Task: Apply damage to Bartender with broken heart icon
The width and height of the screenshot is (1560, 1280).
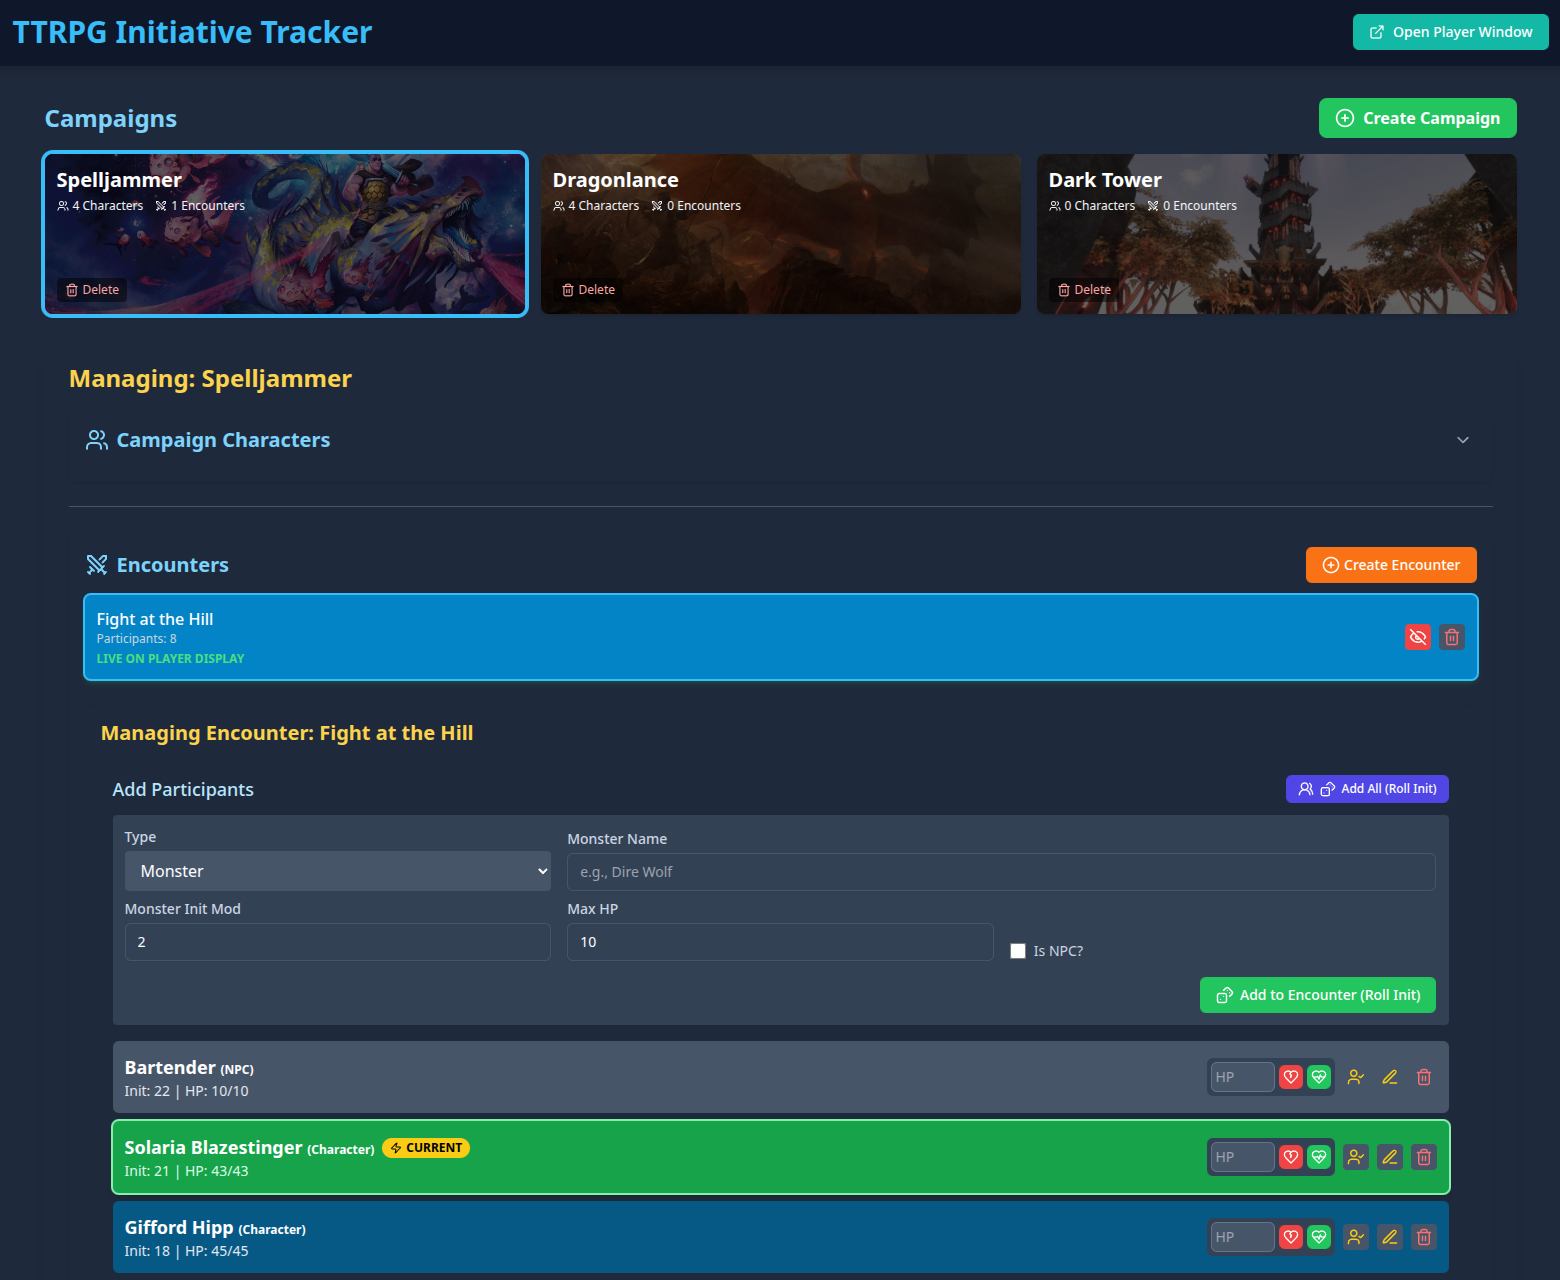Action: [x=1291, y=1077]
